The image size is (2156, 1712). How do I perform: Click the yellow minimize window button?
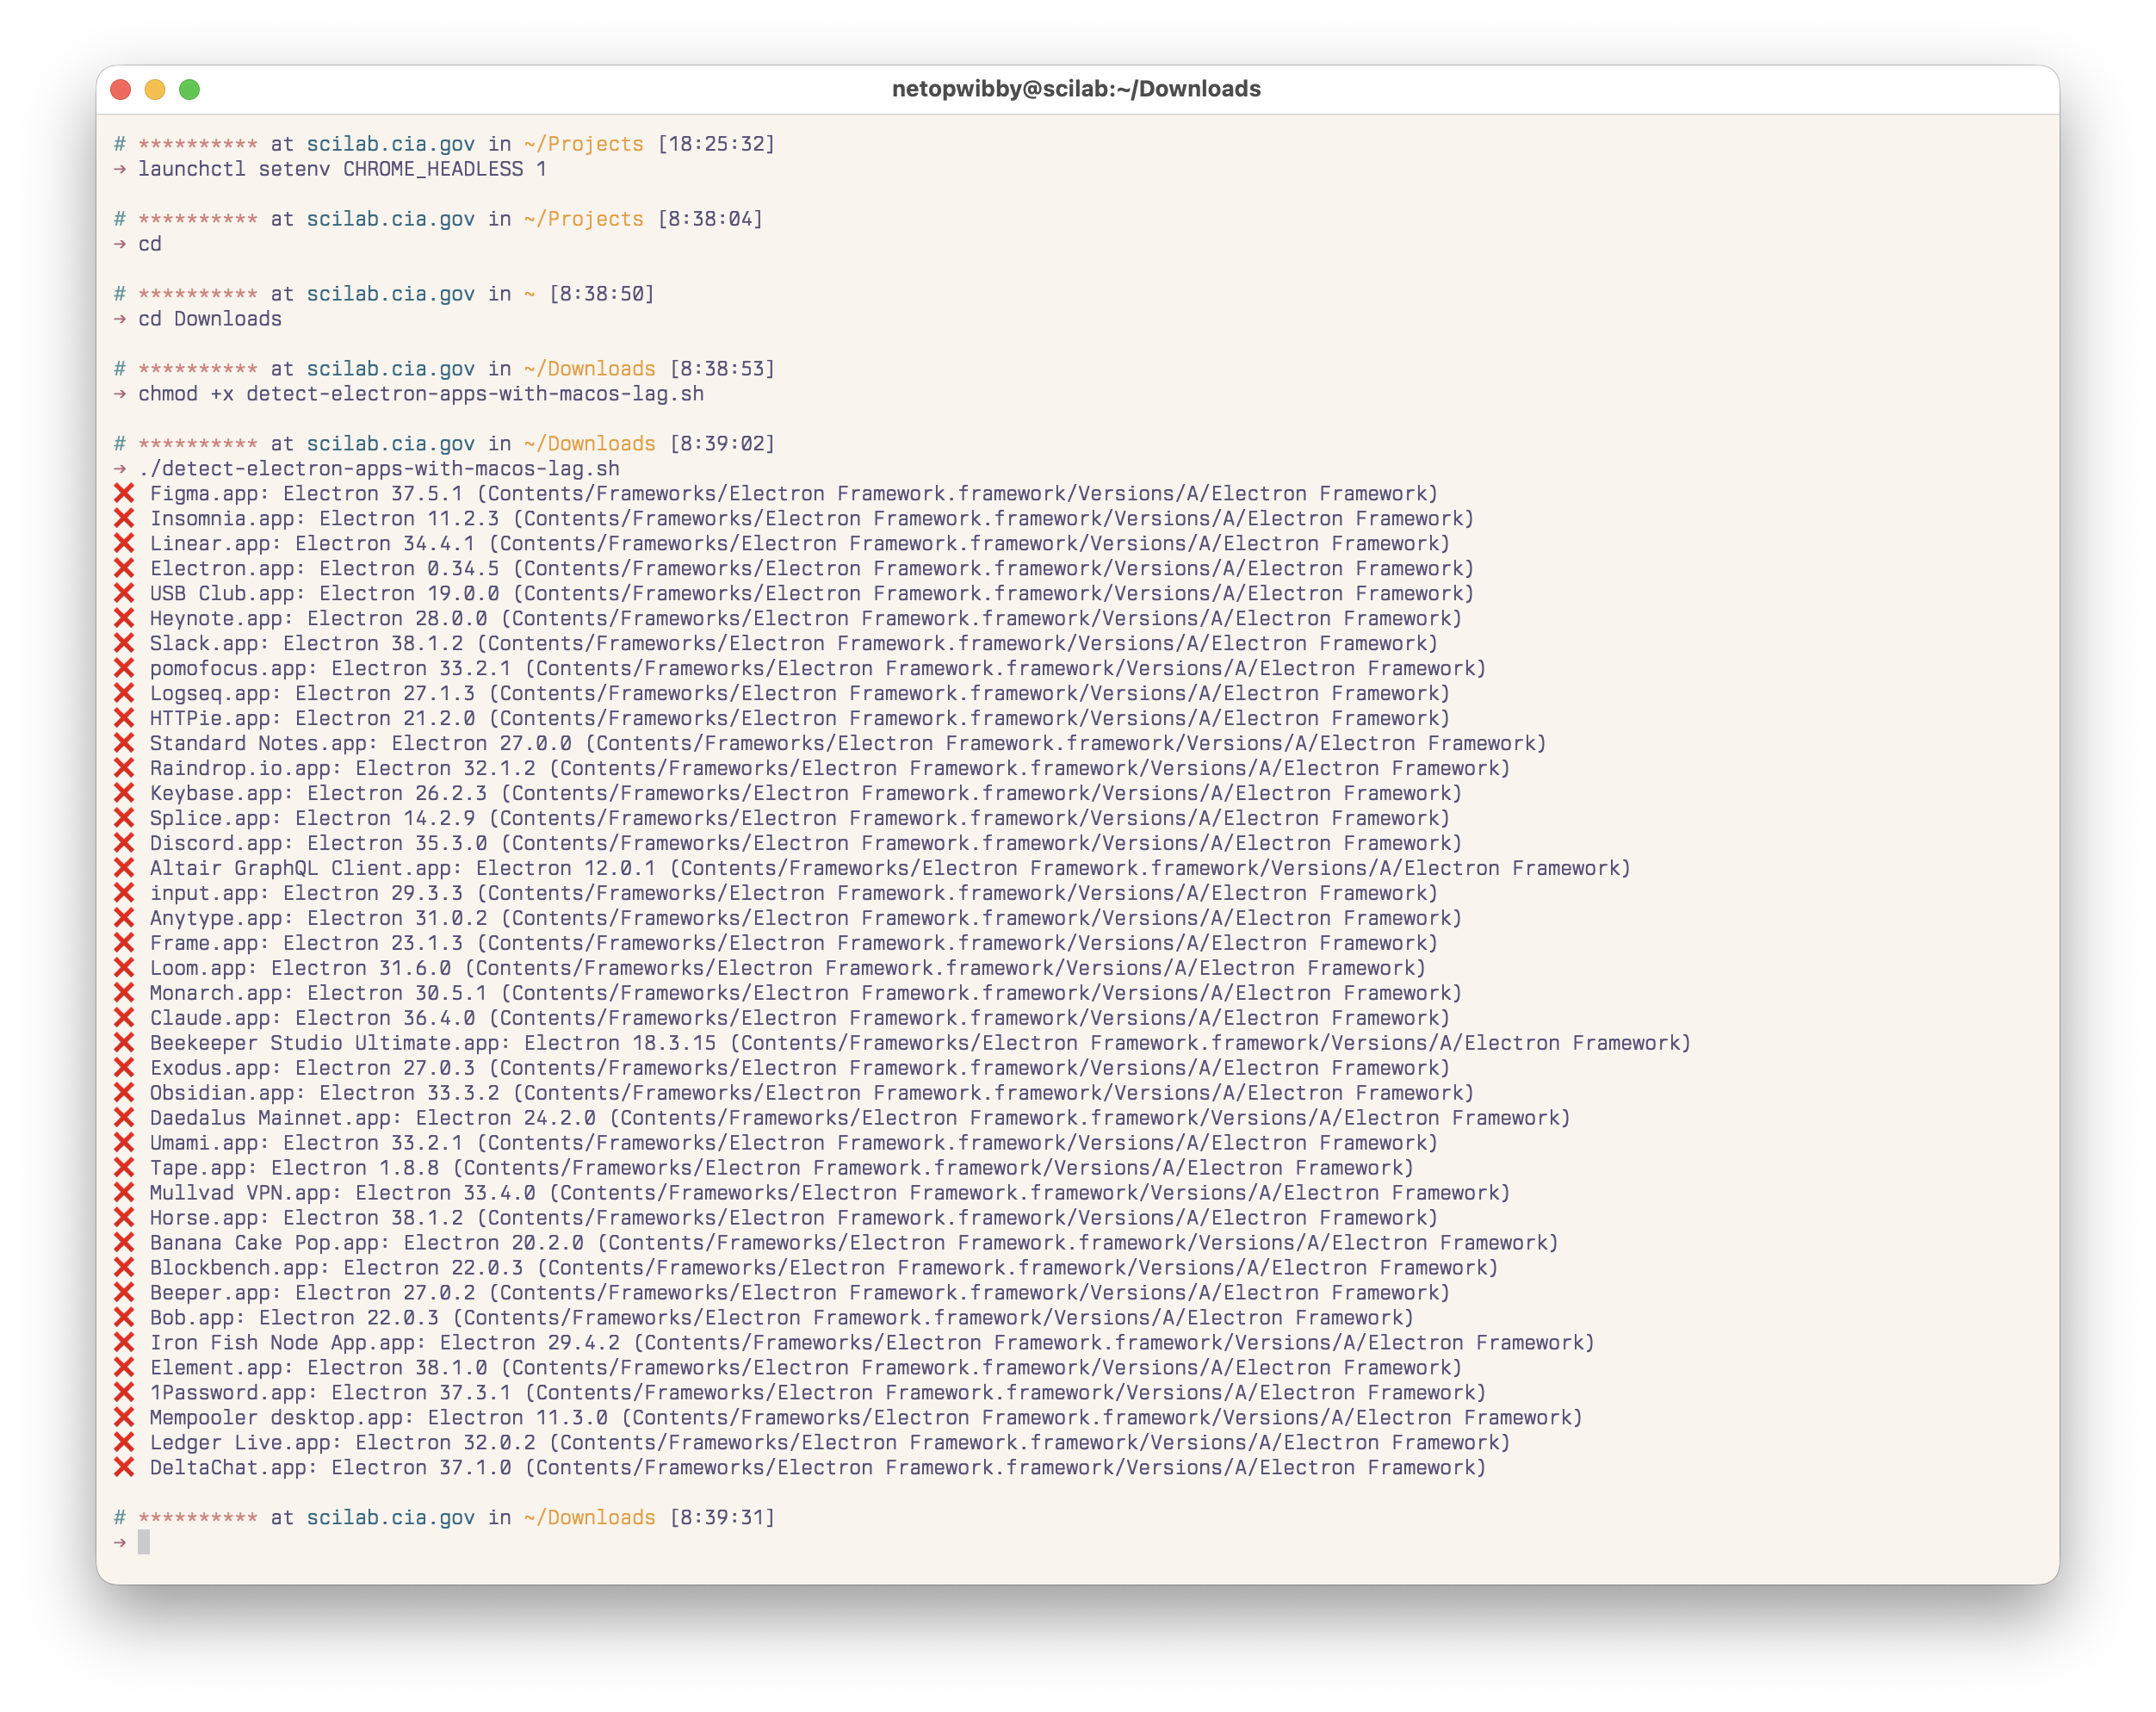coord(155,90)
